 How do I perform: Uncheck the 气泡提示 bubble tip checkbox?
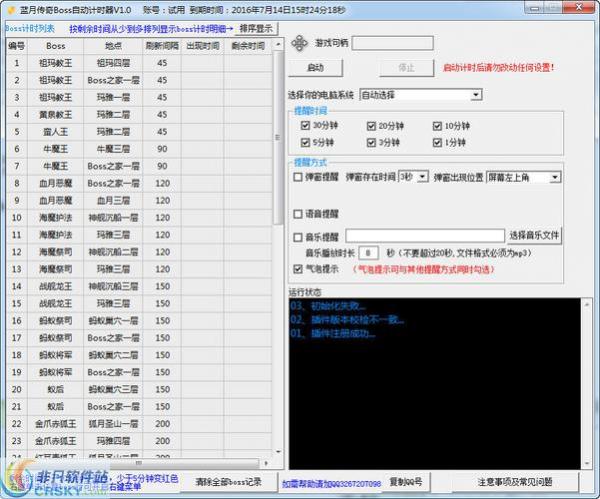pos(298,269)
